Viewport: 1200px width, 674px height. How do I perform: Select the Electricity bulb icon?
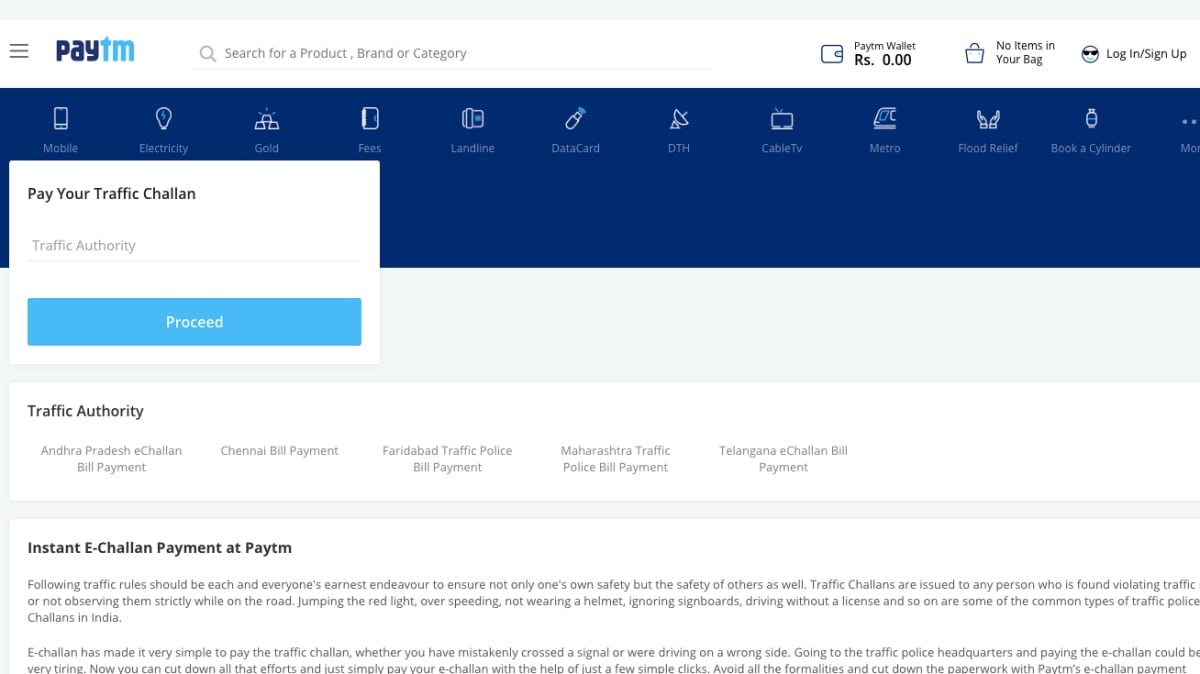[164, 119]
